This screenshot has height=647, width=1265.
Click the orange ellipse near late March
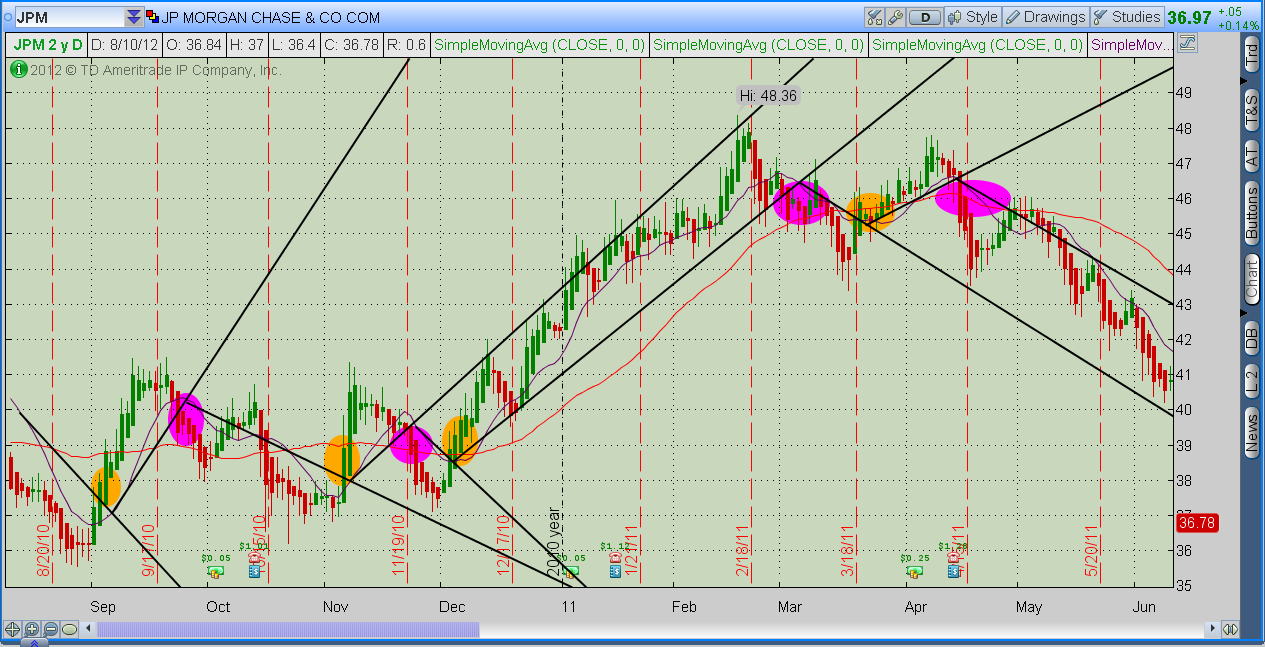pyautogui.click(x=869, y=211)
